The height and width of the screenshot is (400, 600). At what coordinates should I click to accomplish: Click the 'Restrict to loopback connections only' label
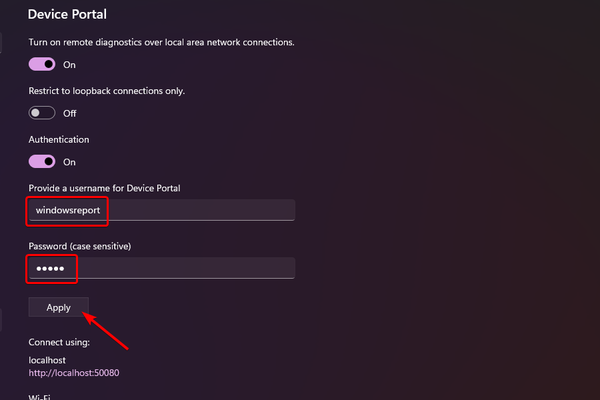[107, 91]
